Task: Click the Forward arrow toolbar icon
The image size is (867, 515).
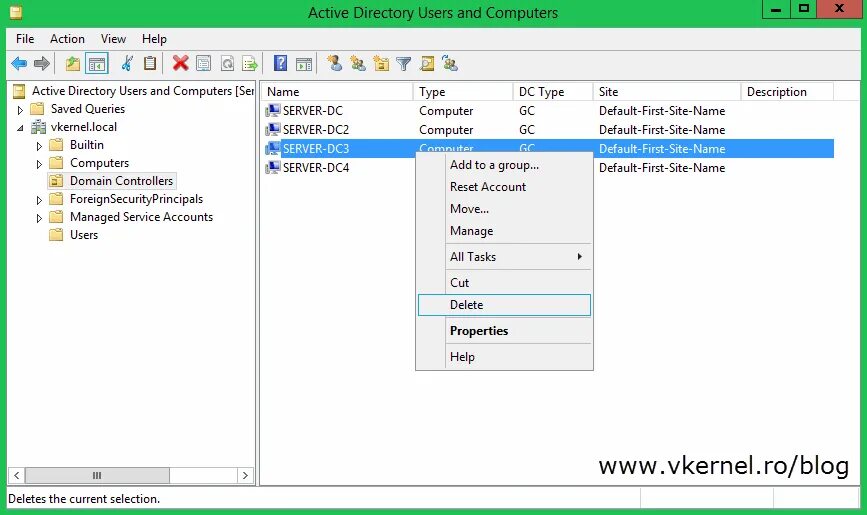Action: 42,64
